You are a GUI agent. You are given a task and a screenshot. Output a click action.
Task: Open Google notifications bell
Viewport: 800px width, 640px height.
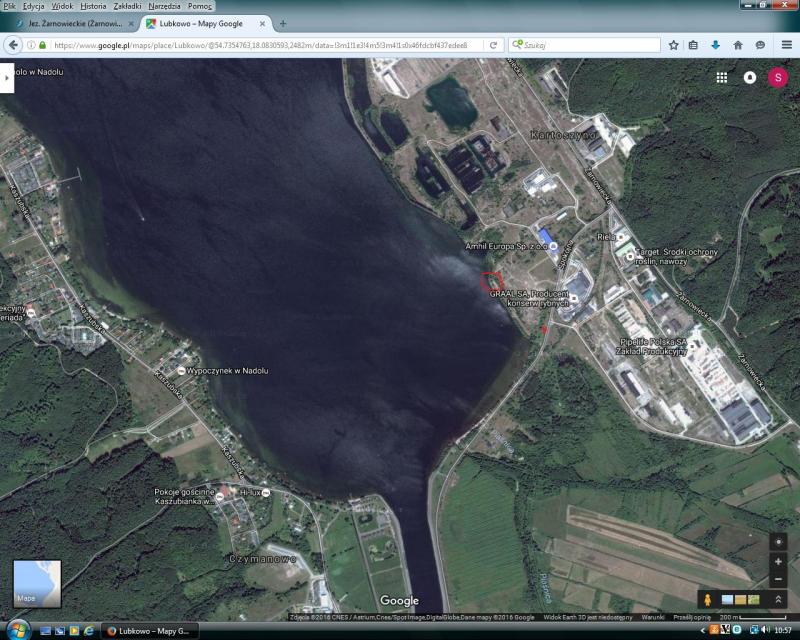coord(750,77)
